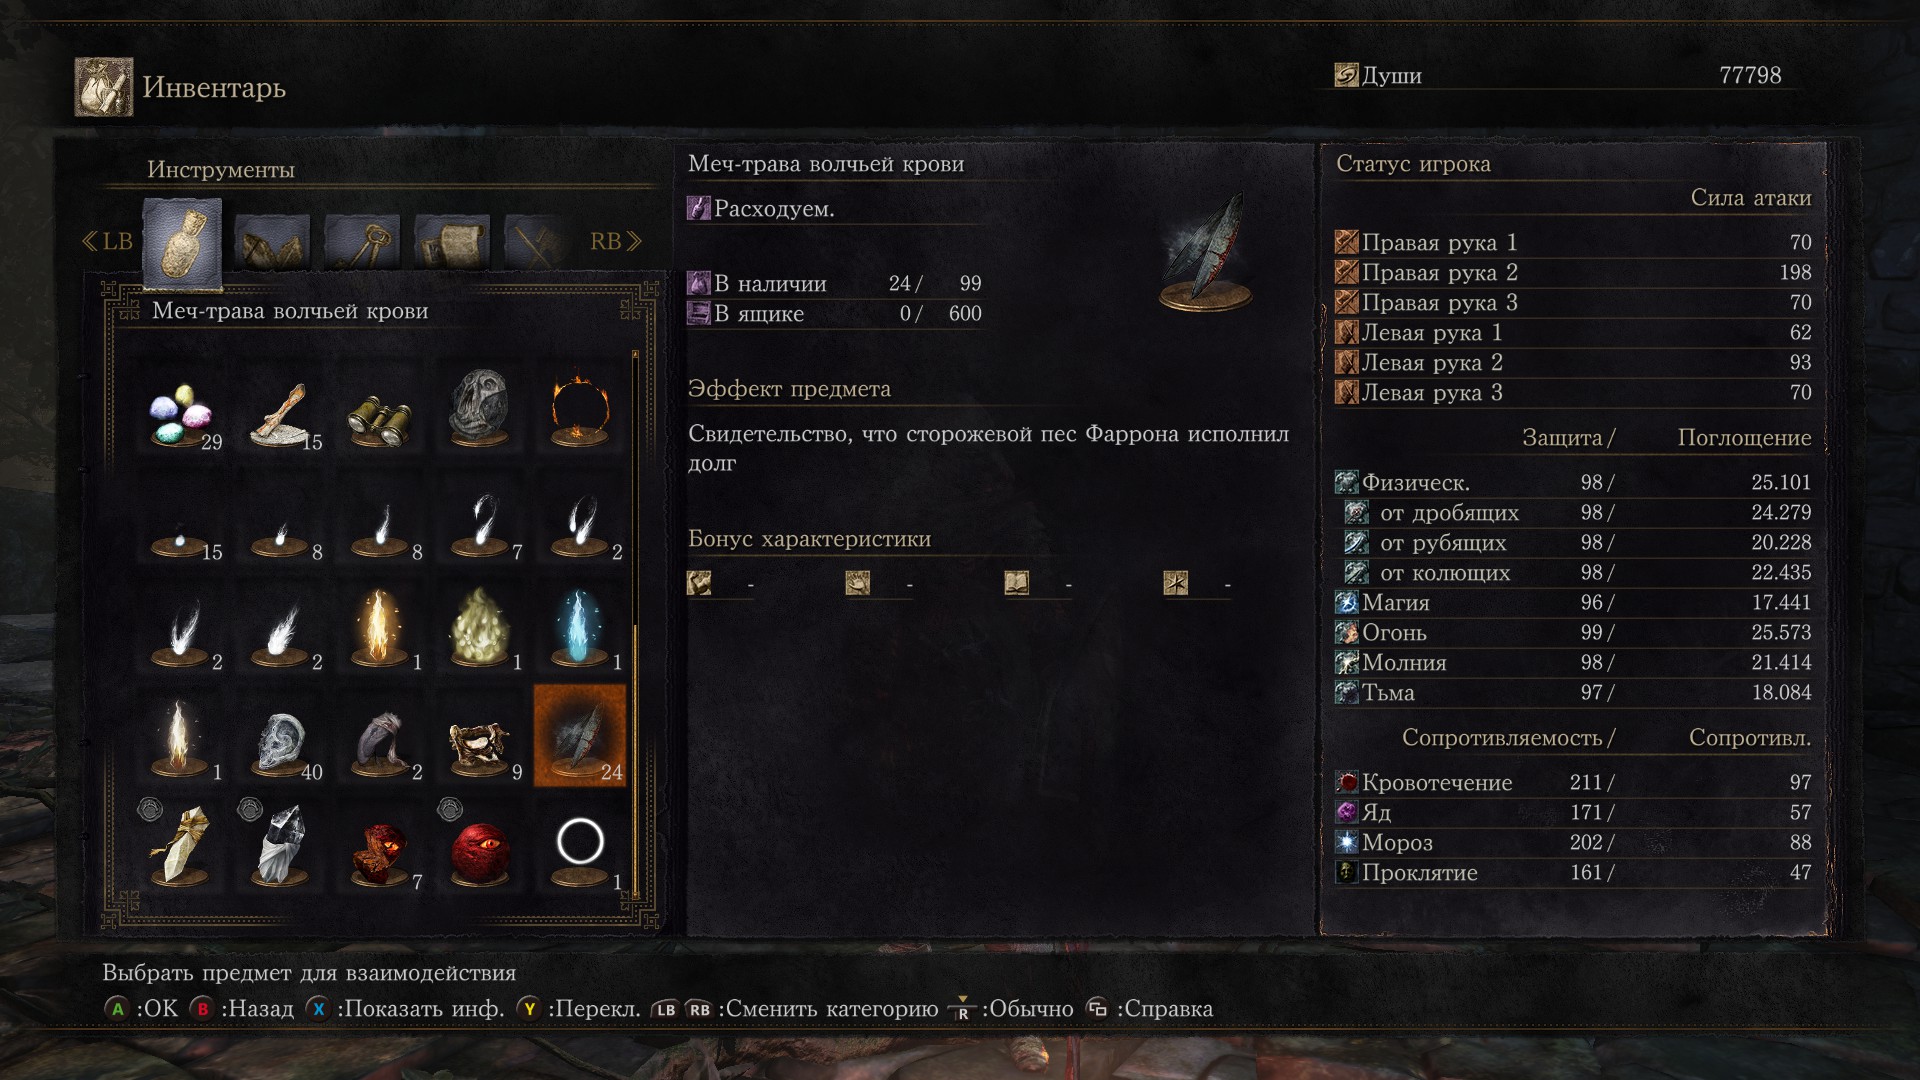Select the binoculars item in inventory
The height and width of the screenshot is (1080, 1920).
(x=380, y=412)
